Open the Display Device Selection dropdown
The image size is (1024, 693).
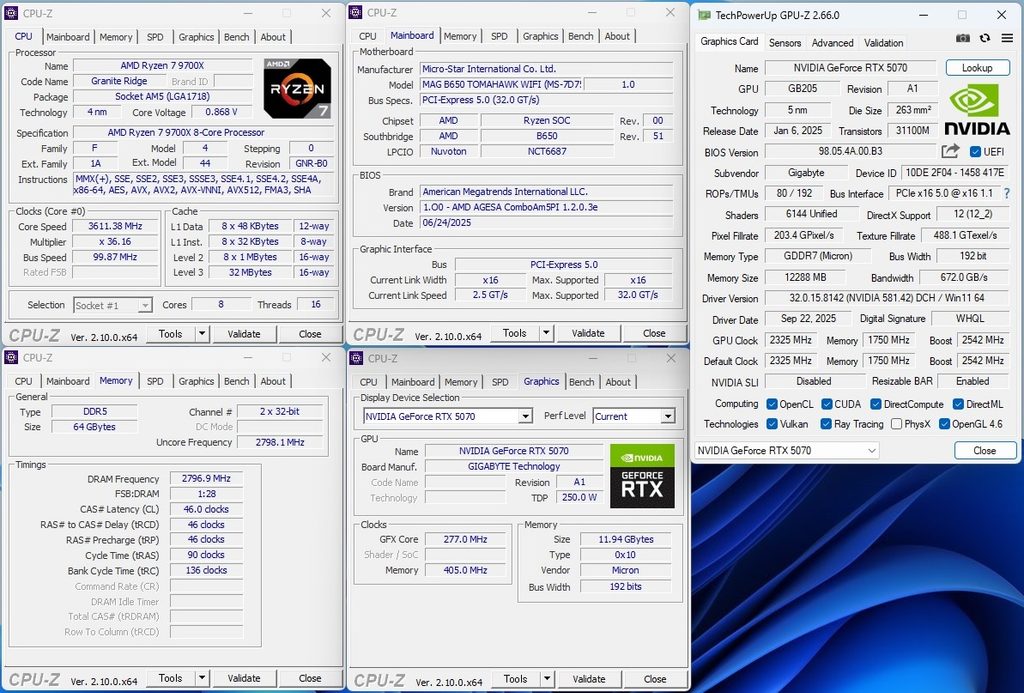[x=525, y=416]
